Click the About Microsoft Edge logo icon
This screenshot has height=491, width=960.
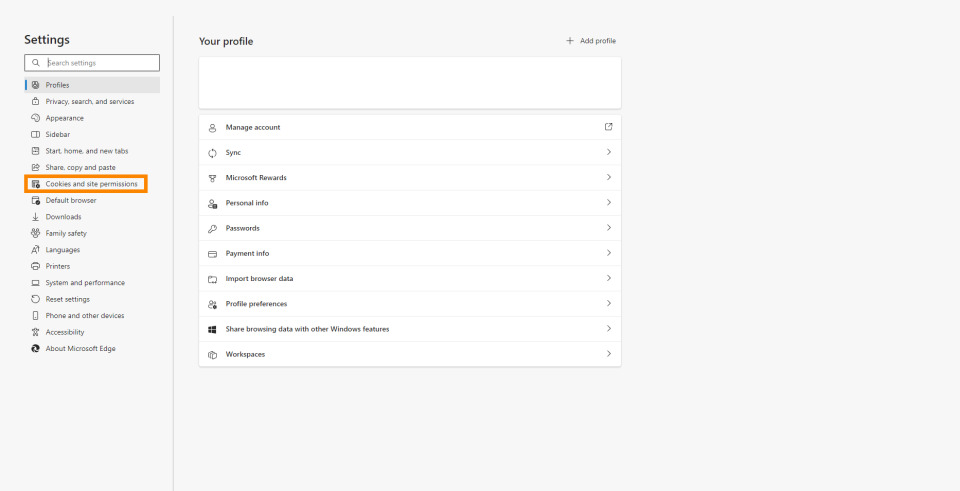click(36, 349)
